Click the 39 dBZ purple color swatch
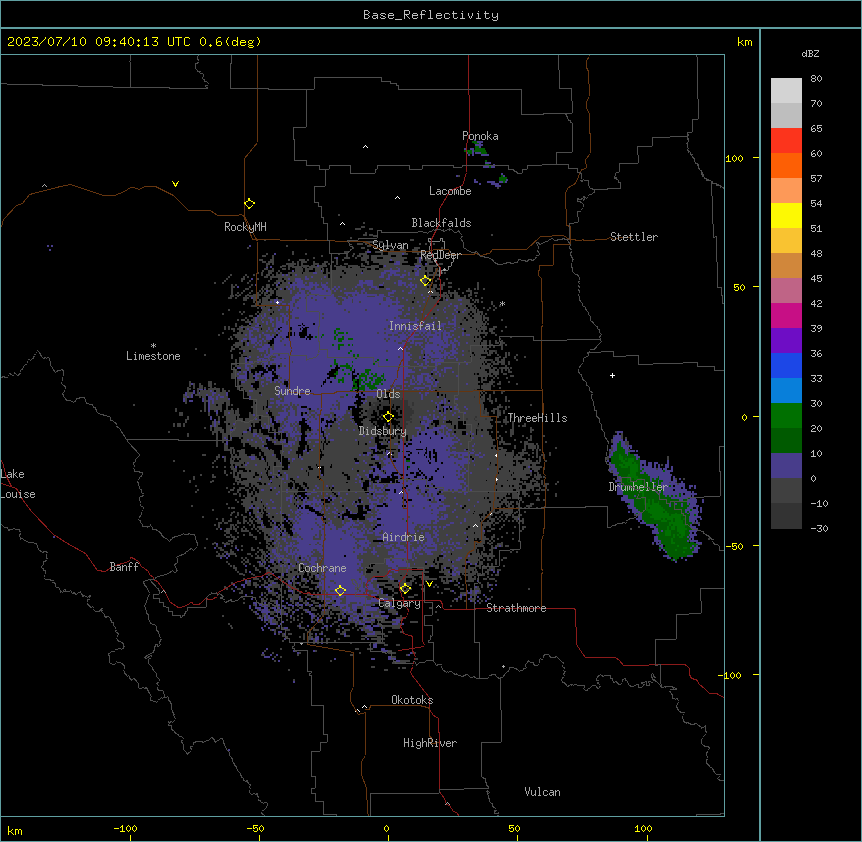The image size is (862, 842). pos(786,341)
